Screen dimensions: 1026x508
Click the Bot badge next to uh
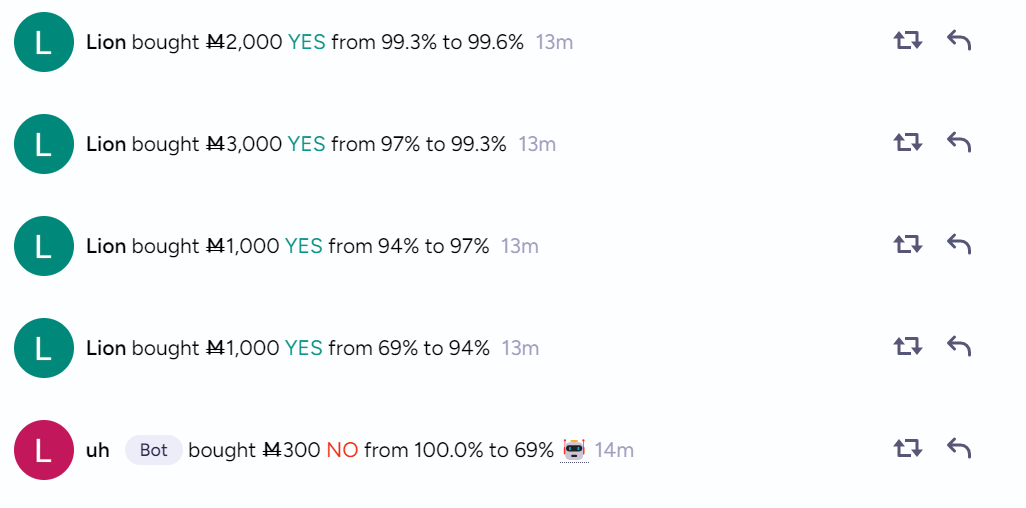click(154, 450)
